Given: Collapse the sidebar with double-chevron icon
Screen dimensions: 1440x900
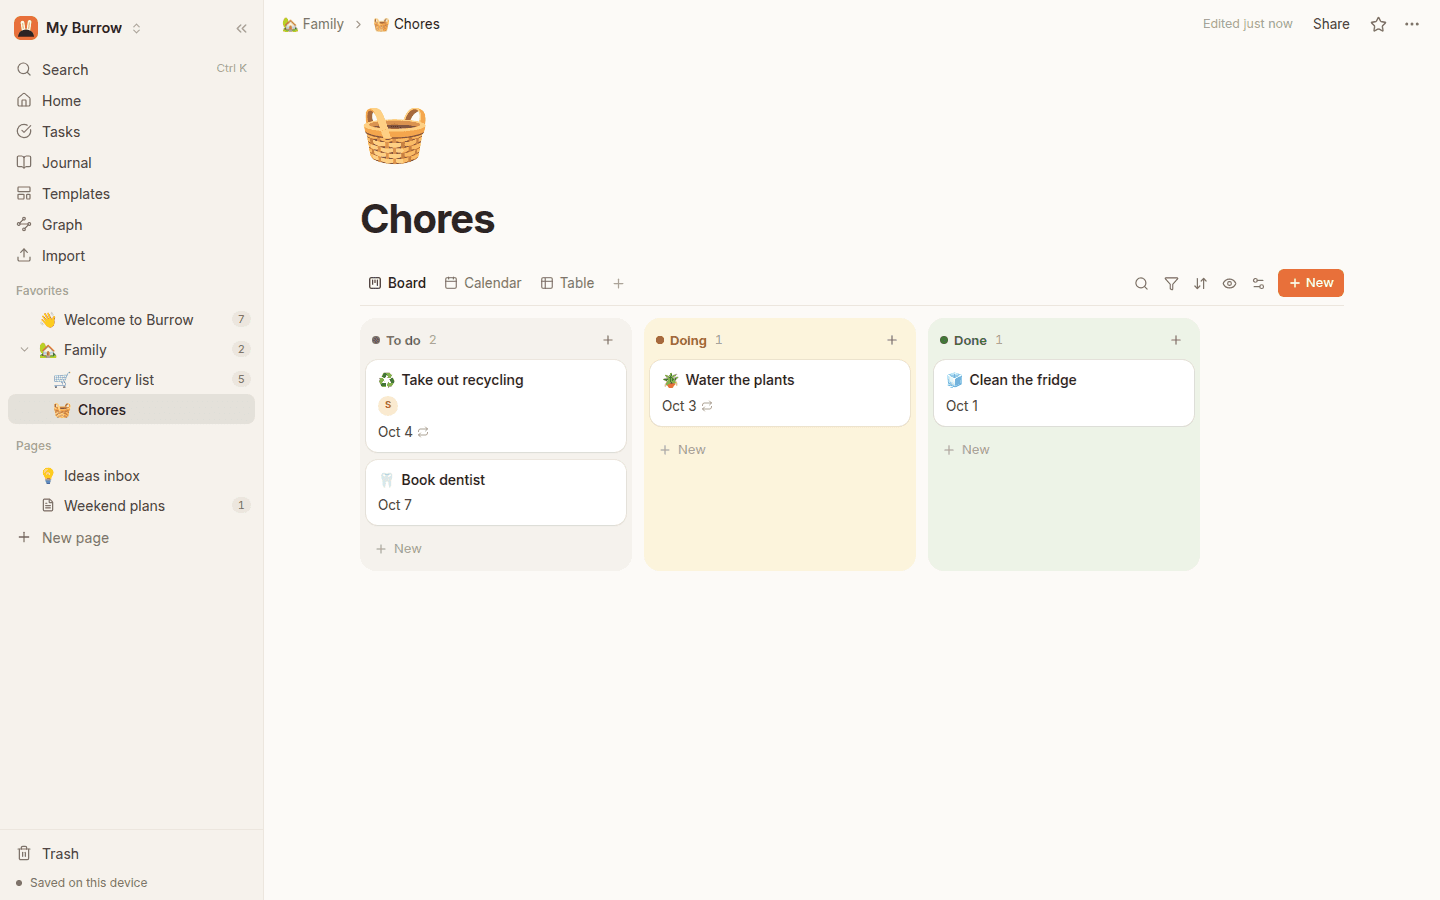Looking at the screenshot, I should coord(241,28).
